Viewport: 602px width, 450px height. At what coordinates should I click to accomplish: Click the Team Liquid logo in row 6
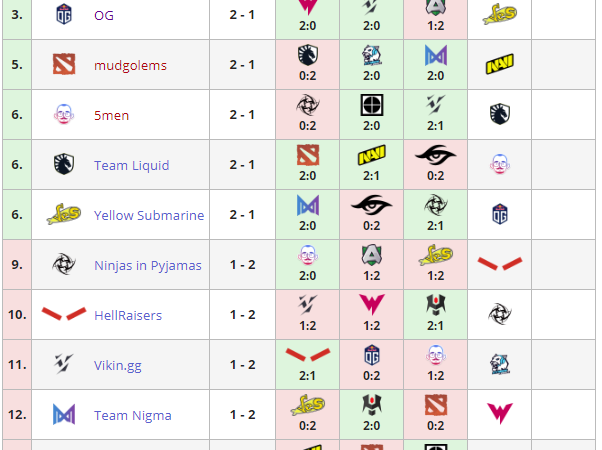click(64, 165)
